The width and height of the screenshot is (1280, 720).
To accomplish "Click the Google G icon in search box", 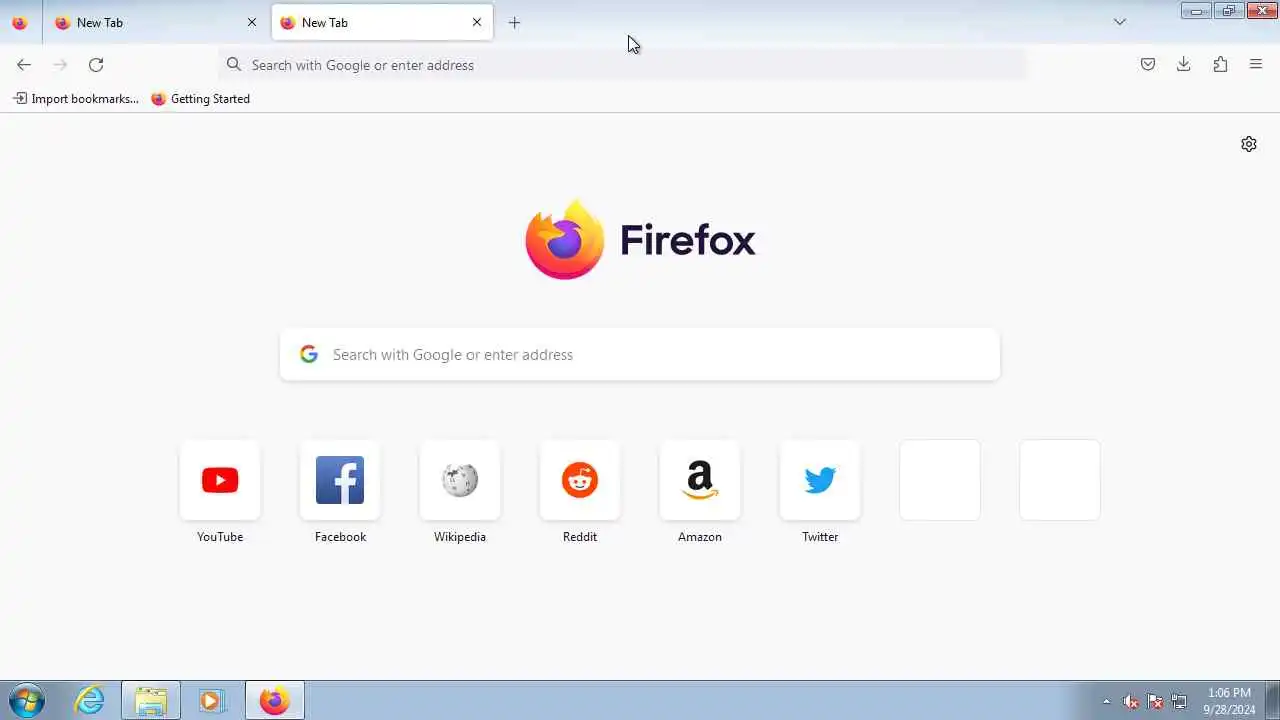I will click(309, 354).
